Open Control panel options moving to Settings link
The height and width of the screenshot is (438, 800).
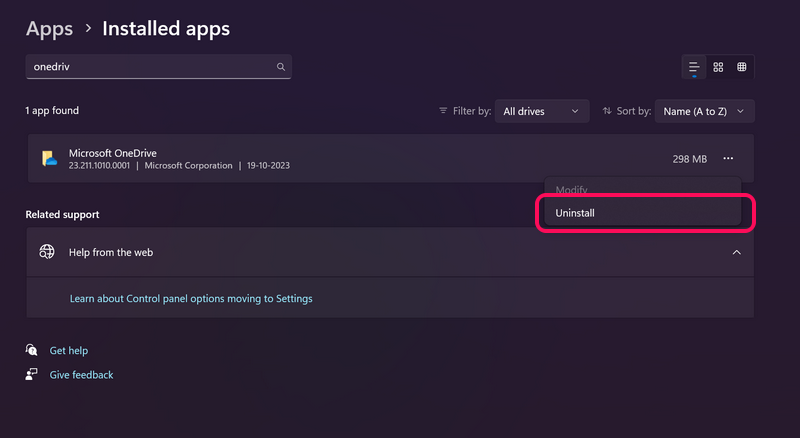point(191,298)
